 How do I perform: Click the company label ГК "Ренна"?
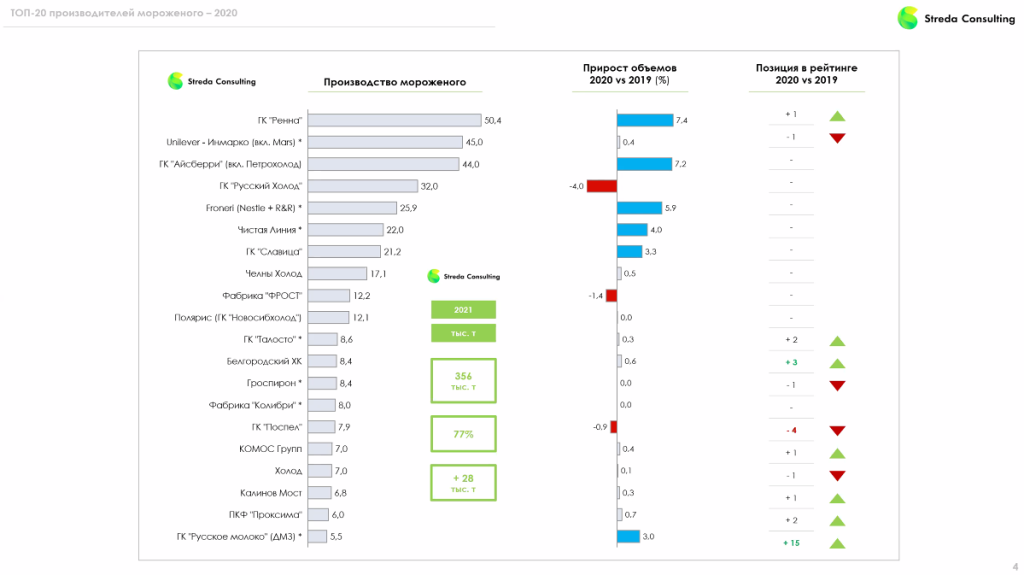[280, 120]
